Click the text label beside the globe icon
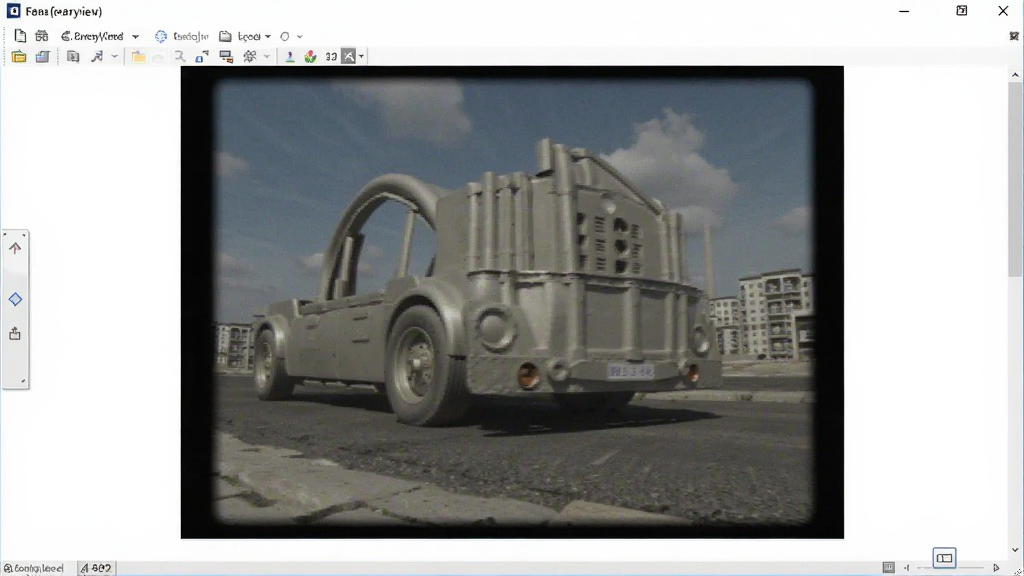This screenshot has width=1024, height=576. (x=191, y=37)
